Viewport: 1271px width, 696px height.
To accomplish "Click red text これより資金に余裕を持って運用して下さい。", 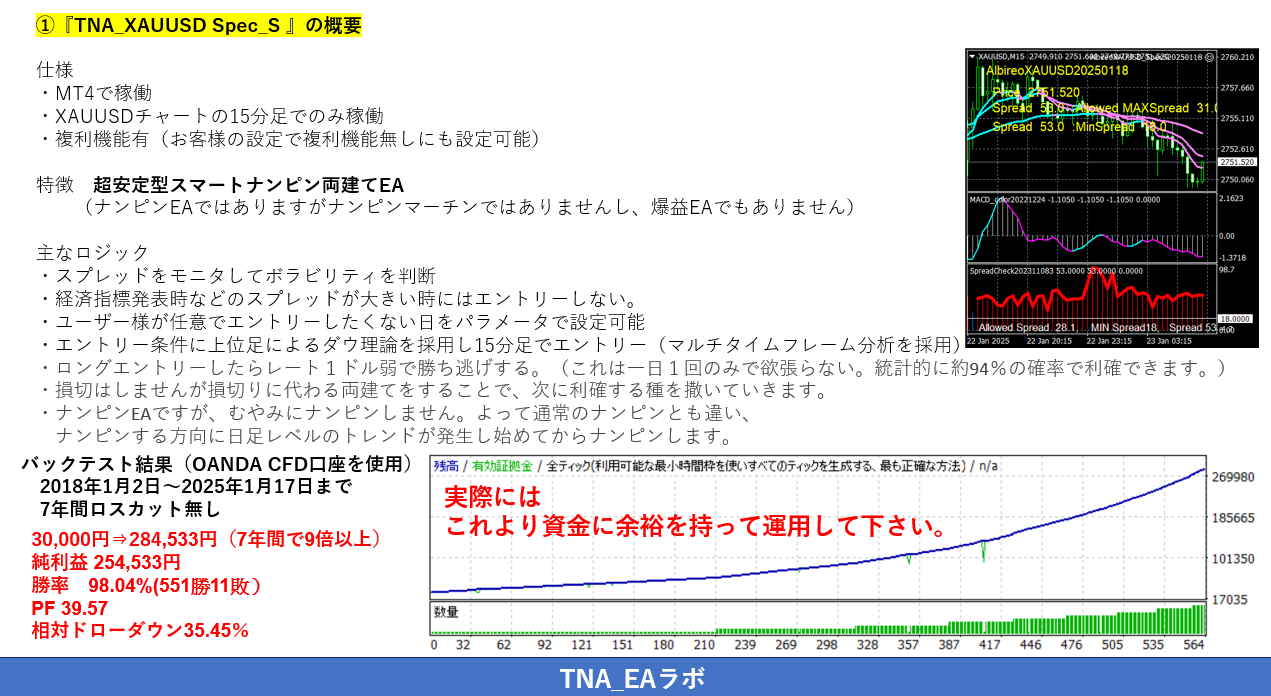I will tap(695, 526).
